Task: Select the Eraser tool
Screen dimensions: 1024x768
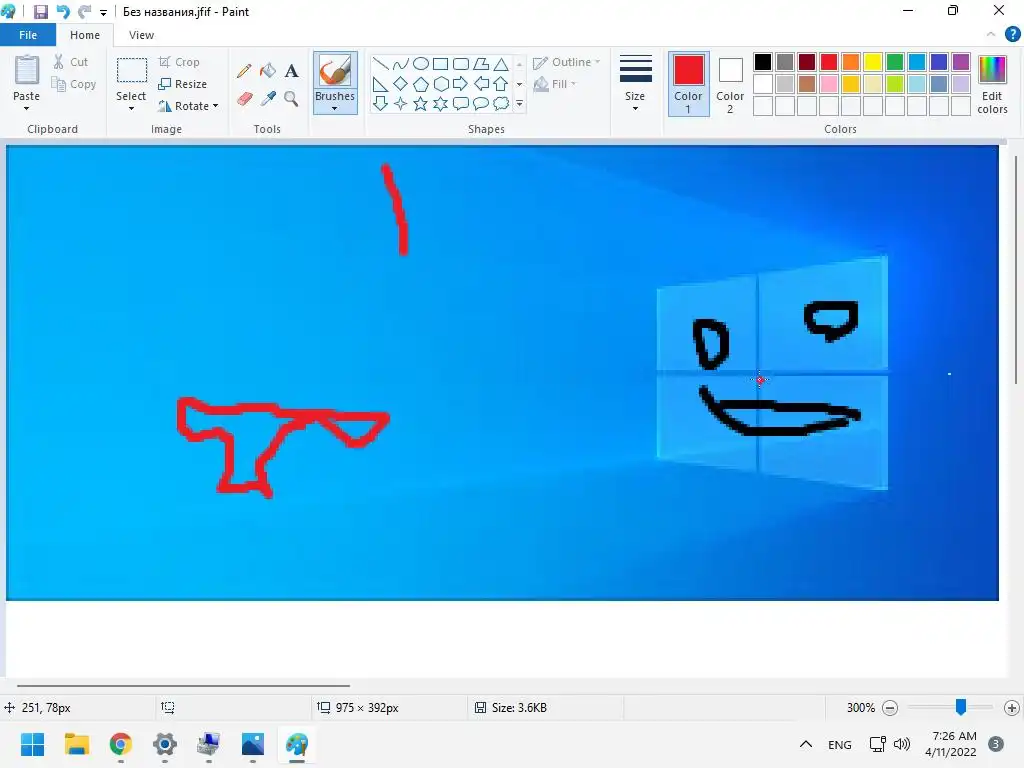Action: pyautogui.click(x=244, y=99)
